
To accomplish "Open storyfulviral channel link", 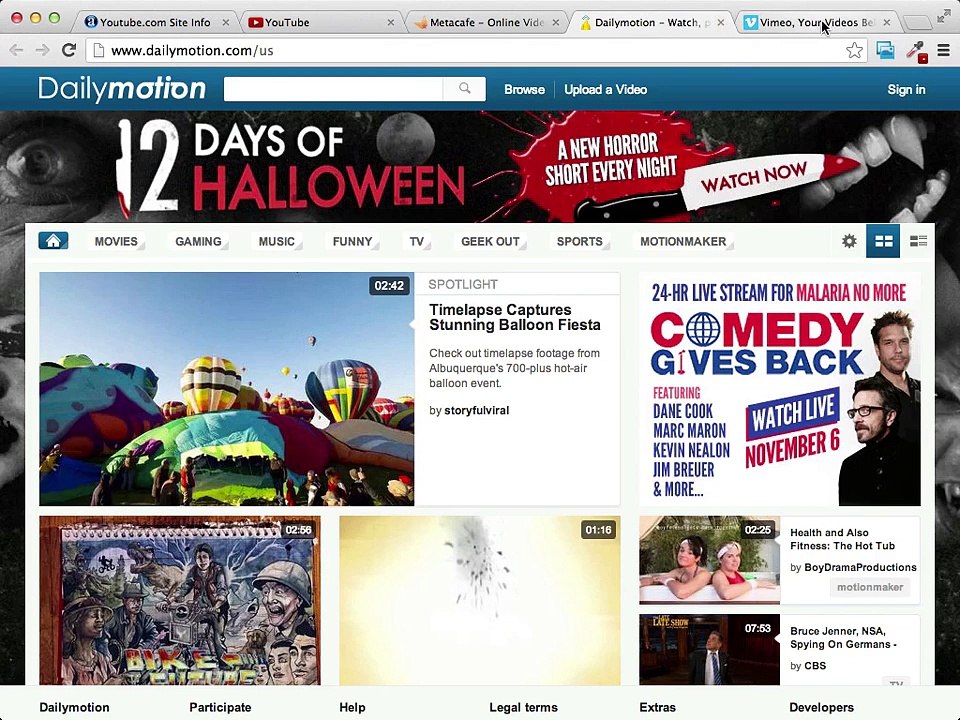I will pyautogui.click(x=476, y=410).
